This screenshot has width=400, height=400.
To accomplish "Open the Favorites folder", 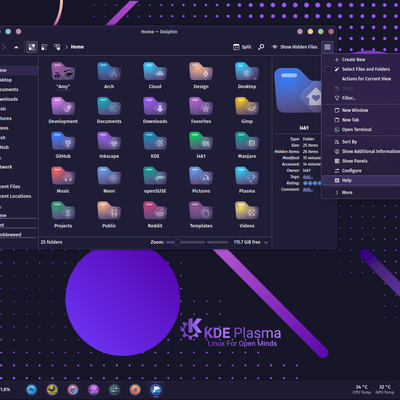I will 201,110.
